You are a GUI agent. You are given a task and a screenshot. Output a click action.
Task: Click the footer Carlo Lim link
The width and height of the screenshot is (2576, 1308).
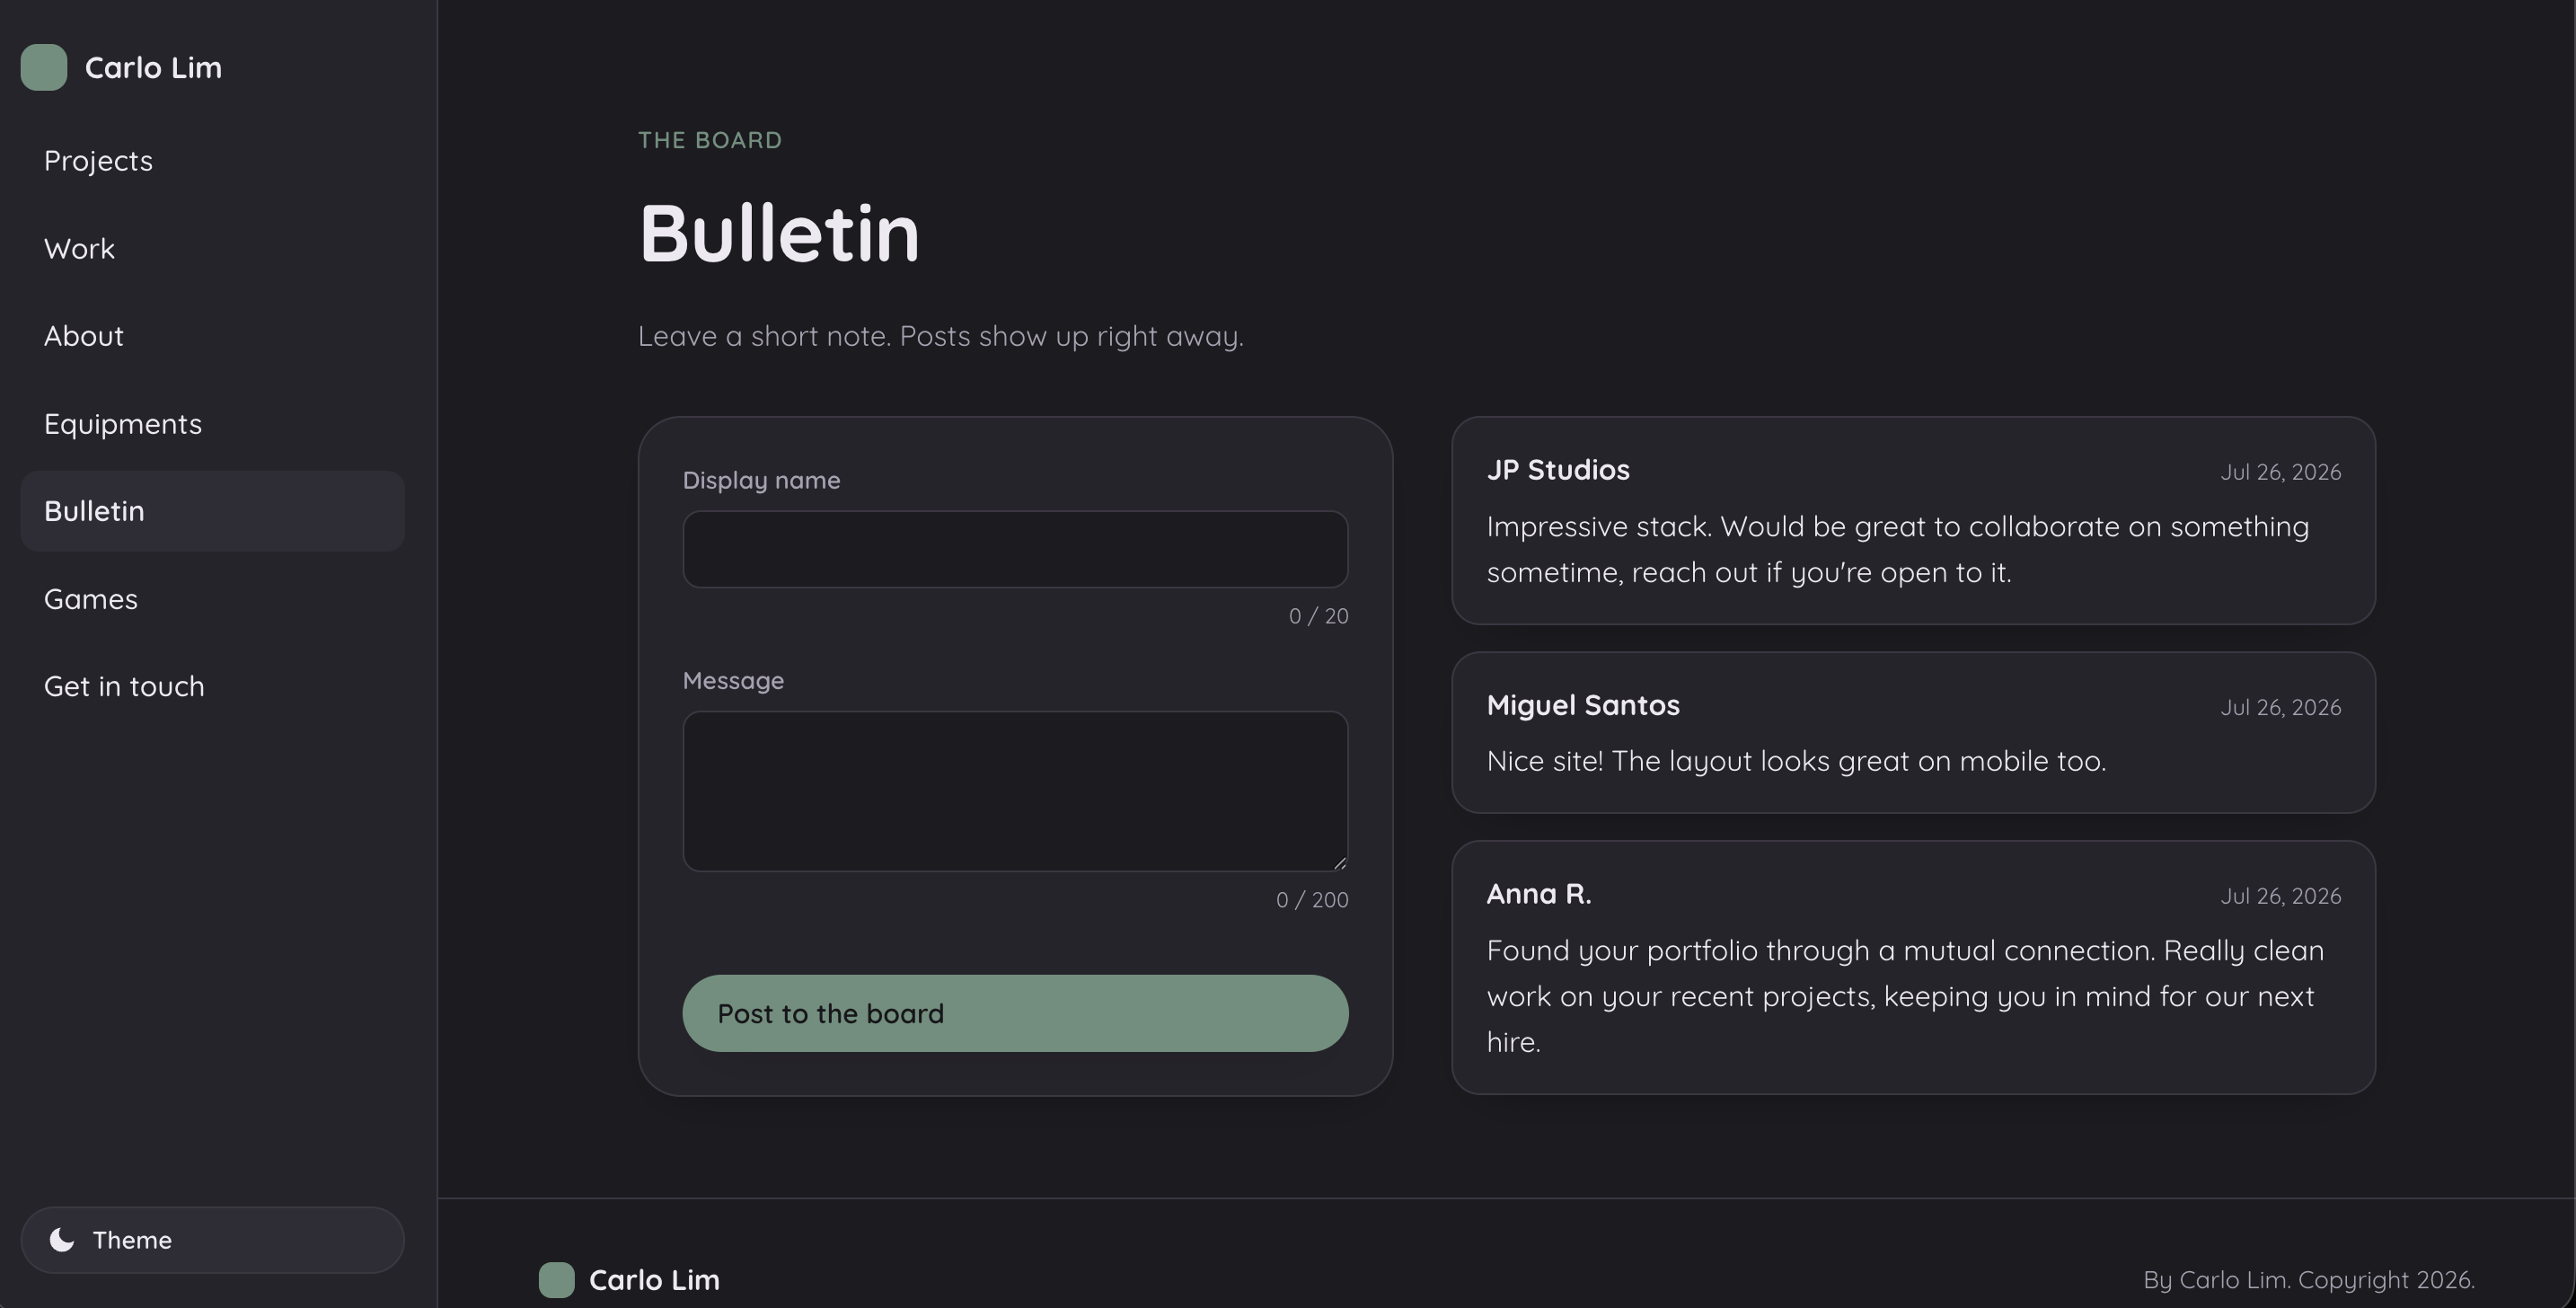click(x=654, y=1280)
